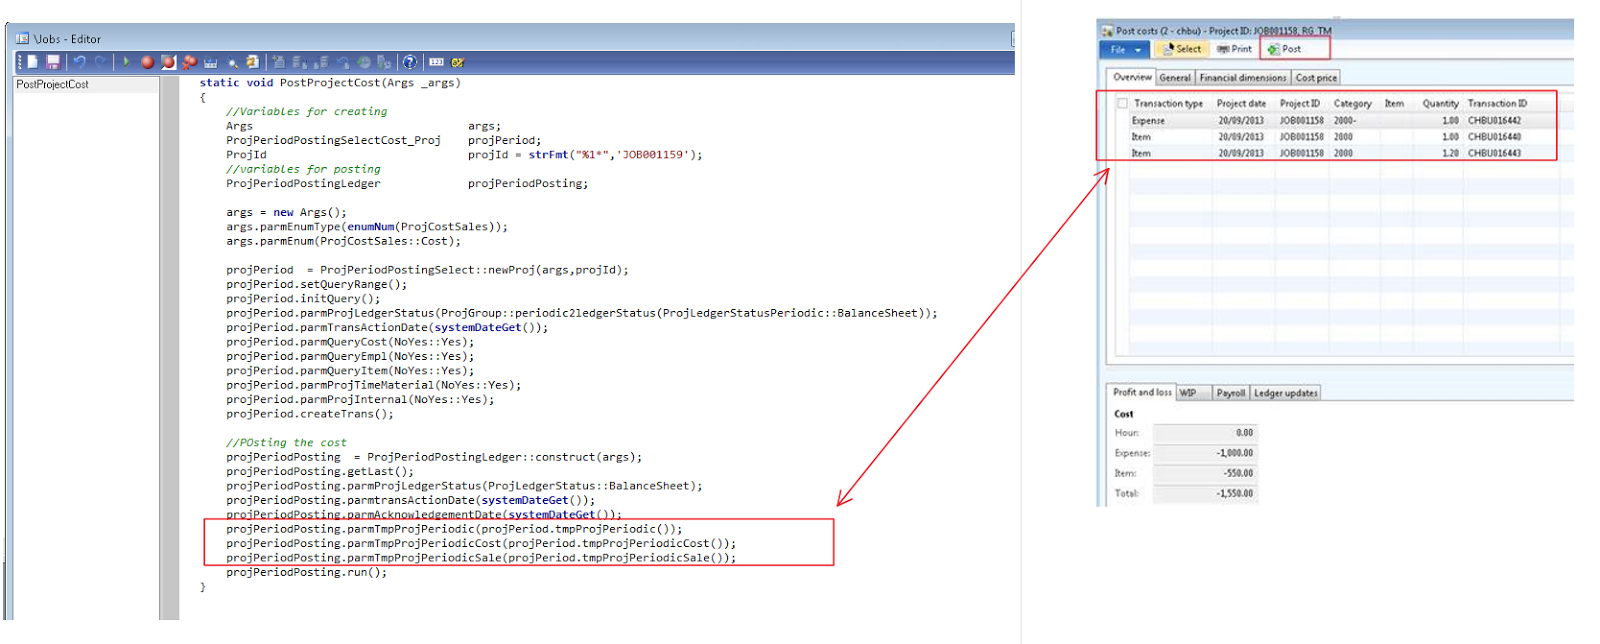
Task: Click the Undo arrow icon
Action: coord(79,62)
